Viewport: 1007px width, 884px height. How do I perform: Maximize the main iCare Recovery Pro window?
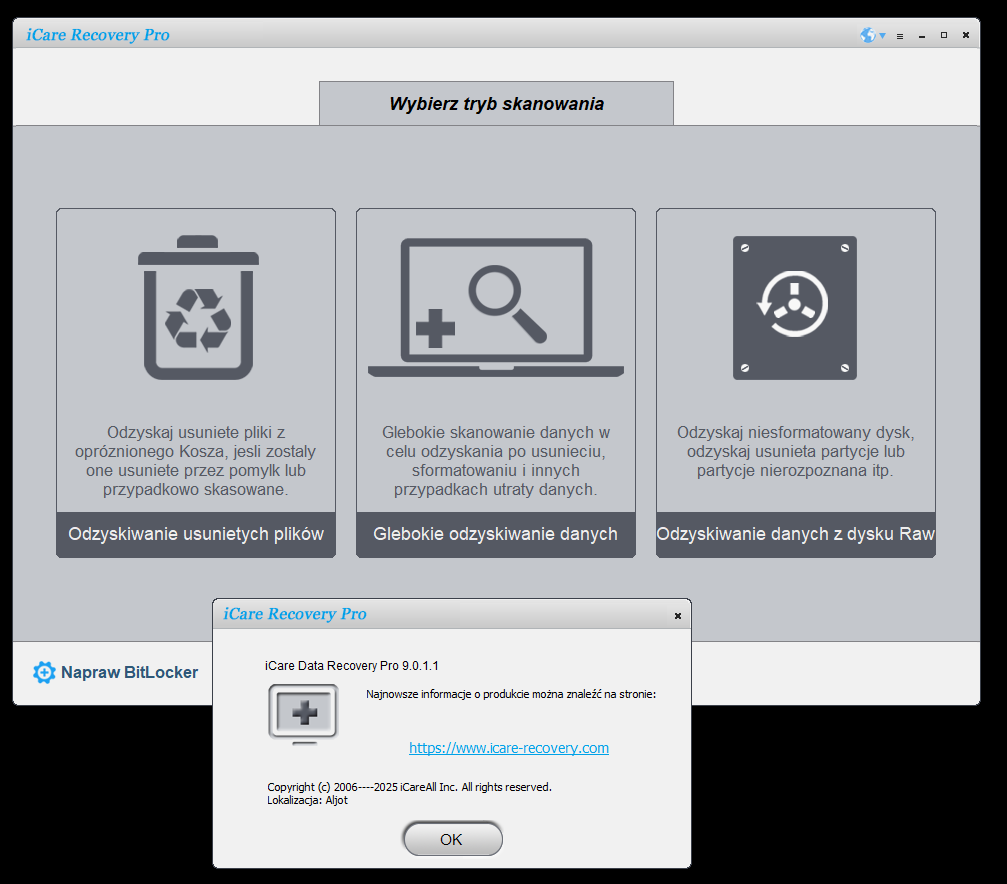click(x=943, y=35)
